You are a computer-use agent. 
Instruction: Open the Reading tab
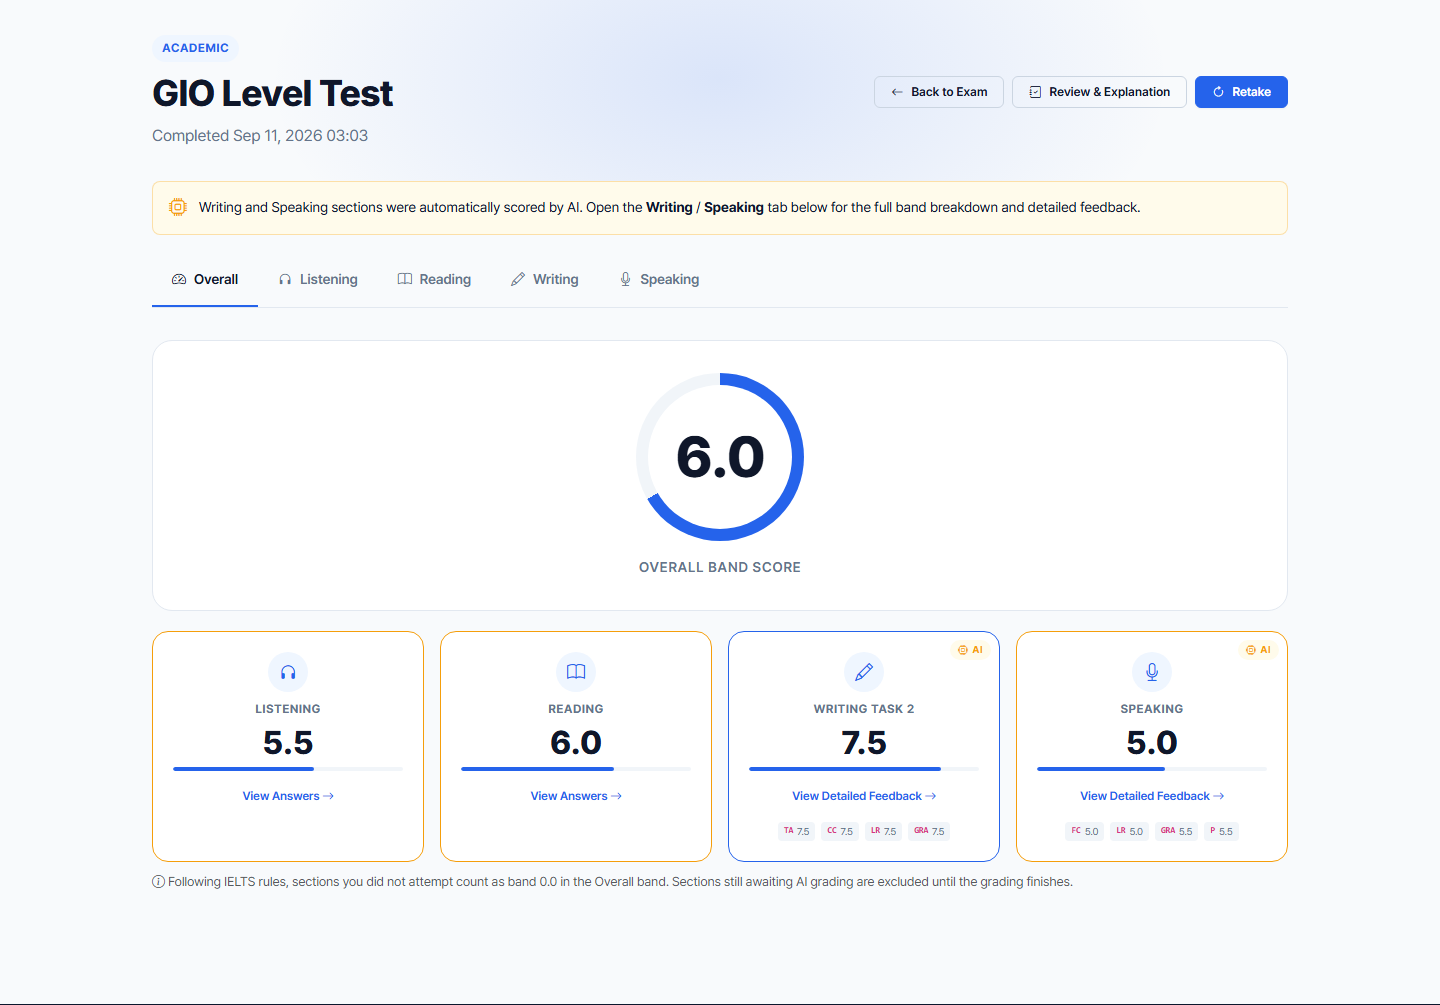coord(434,280)
